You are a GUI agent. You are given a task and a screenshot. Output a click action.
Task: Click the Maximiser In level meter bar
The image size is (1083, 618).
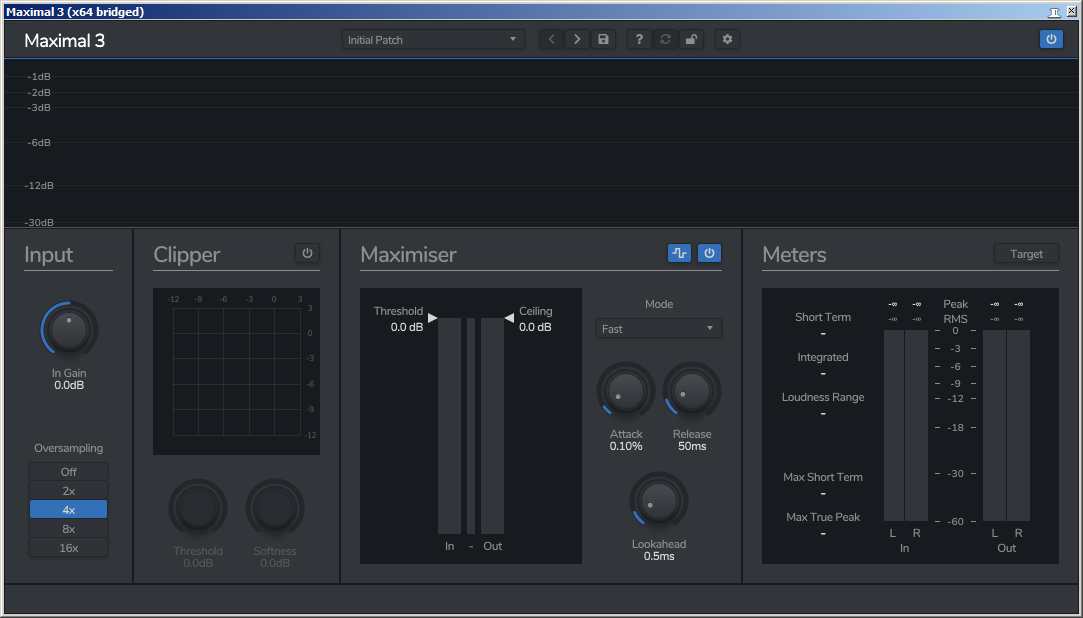click(449, 426)
